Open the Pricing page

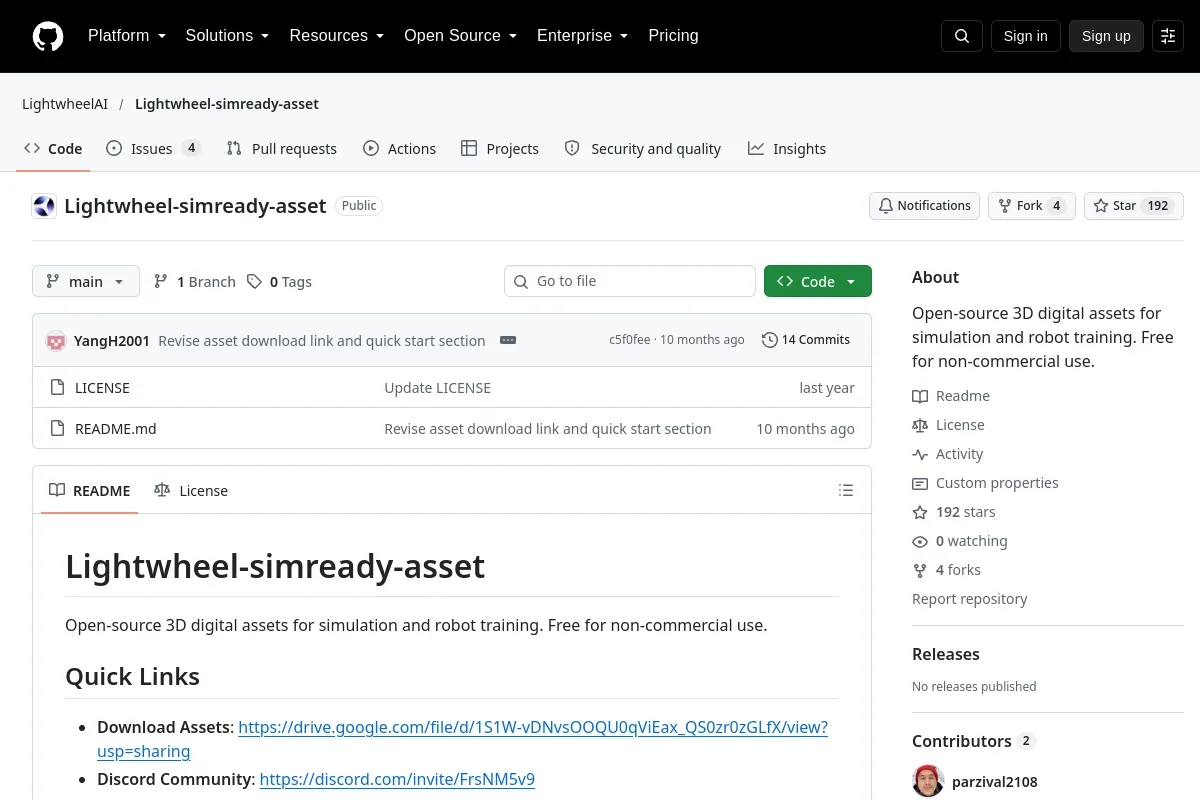[x=673, y=36]
